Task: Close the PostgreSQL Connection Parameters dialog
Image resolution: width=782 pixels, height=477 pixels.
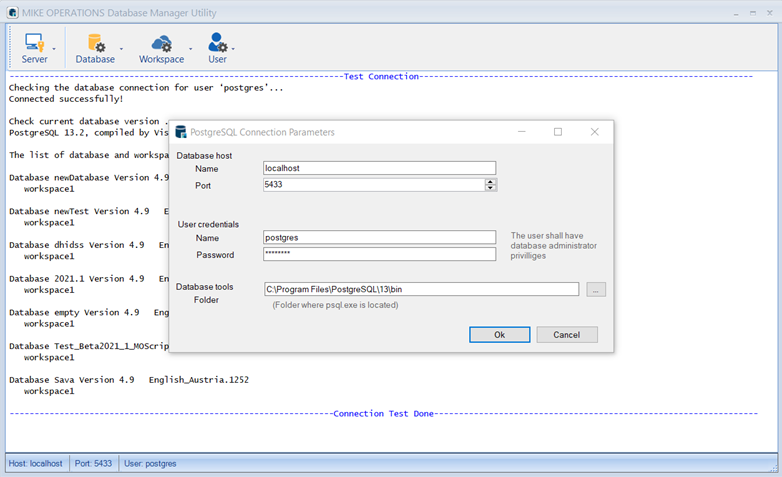Action: click(594, 132)
